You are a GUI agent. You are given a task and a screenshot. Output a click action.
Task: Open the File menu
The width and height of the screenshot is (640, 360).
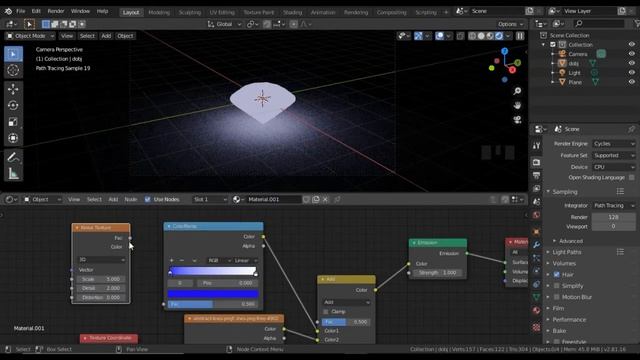click(x=20, y=11)
